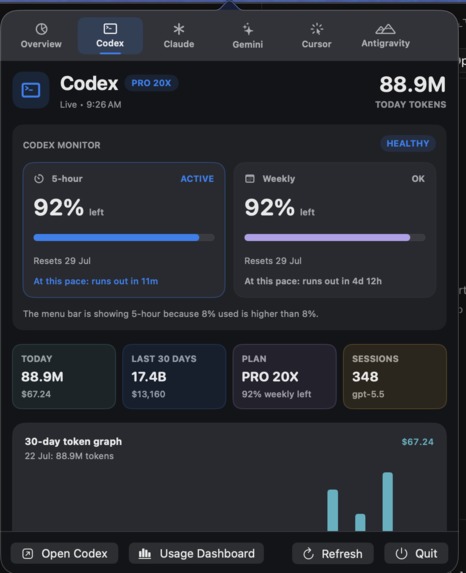The height and width of the screenshot is (573, 466).
Task: Switch to the Gemini tab
Action: 247,36
